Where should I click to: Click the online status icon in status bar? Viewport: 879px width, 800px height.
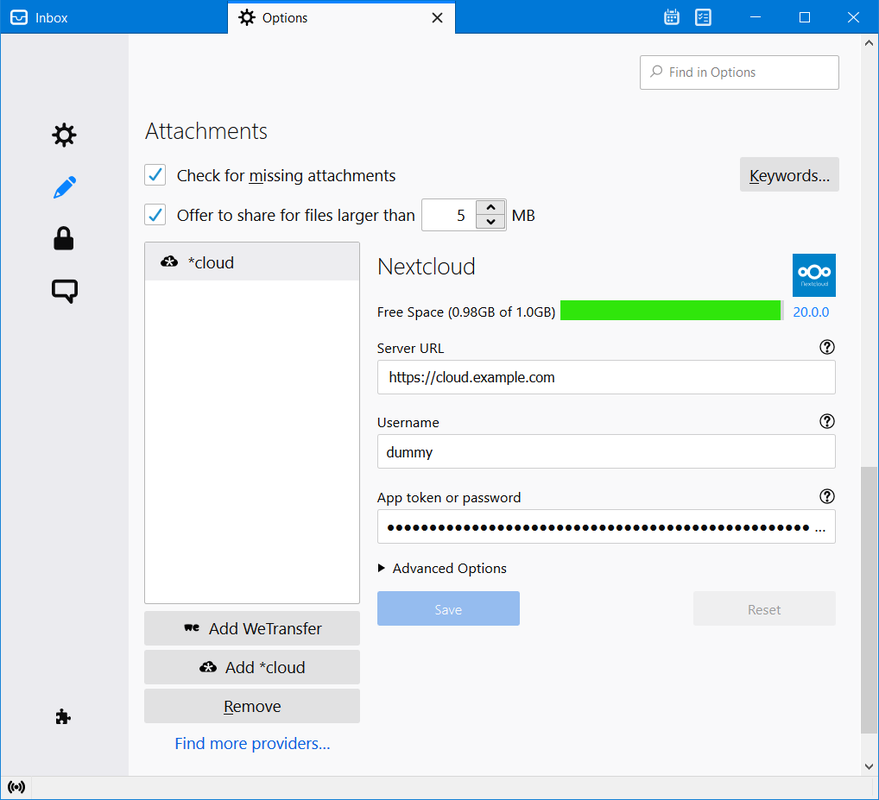[16, 787]
